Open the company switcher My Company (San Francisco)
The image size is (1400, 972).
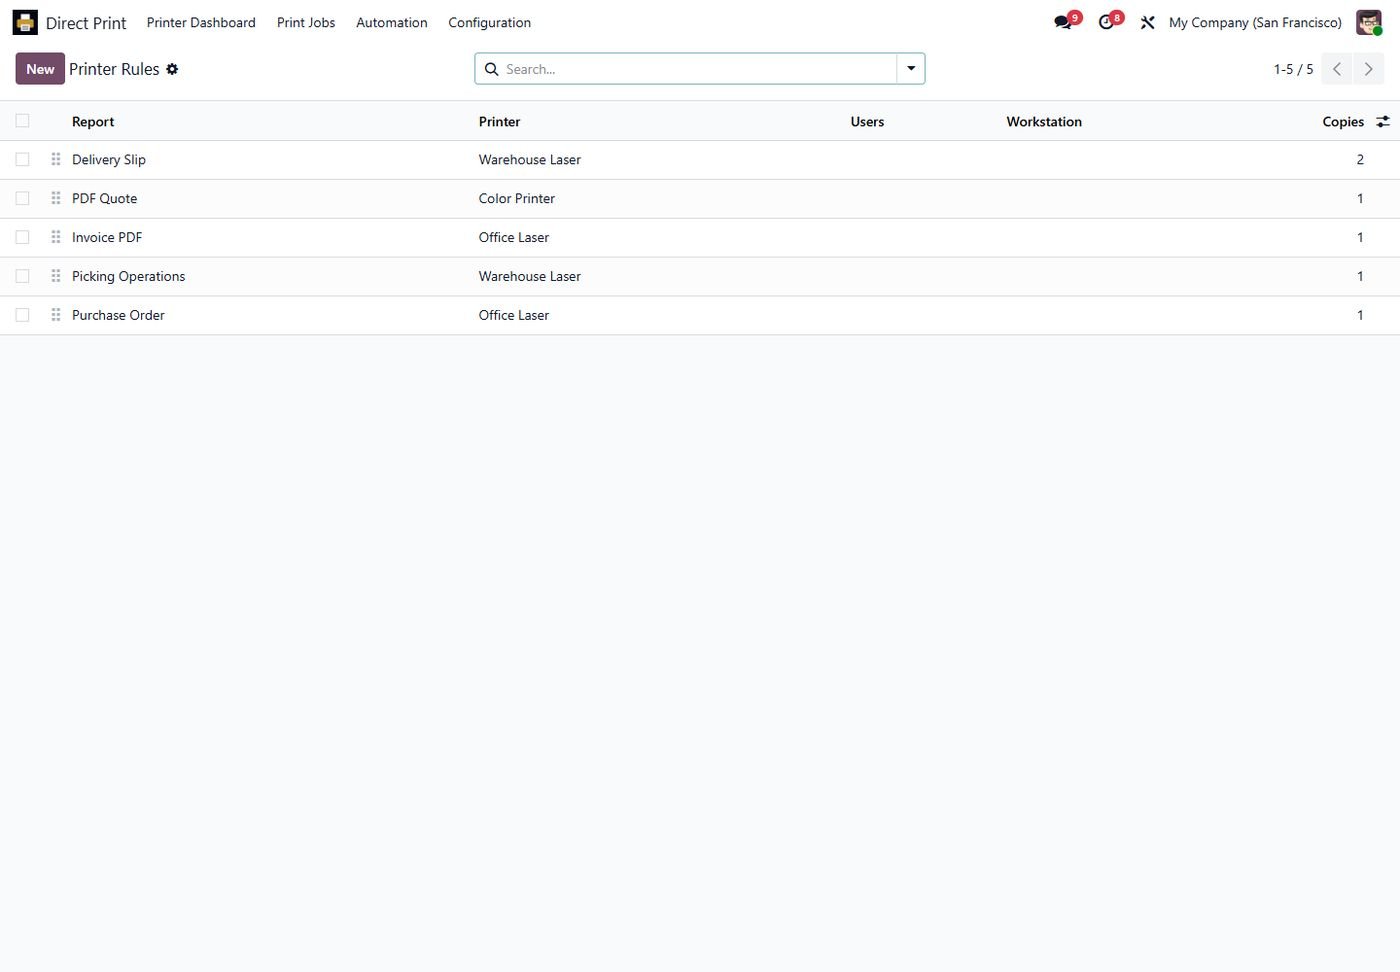(x=1255, y=22)
